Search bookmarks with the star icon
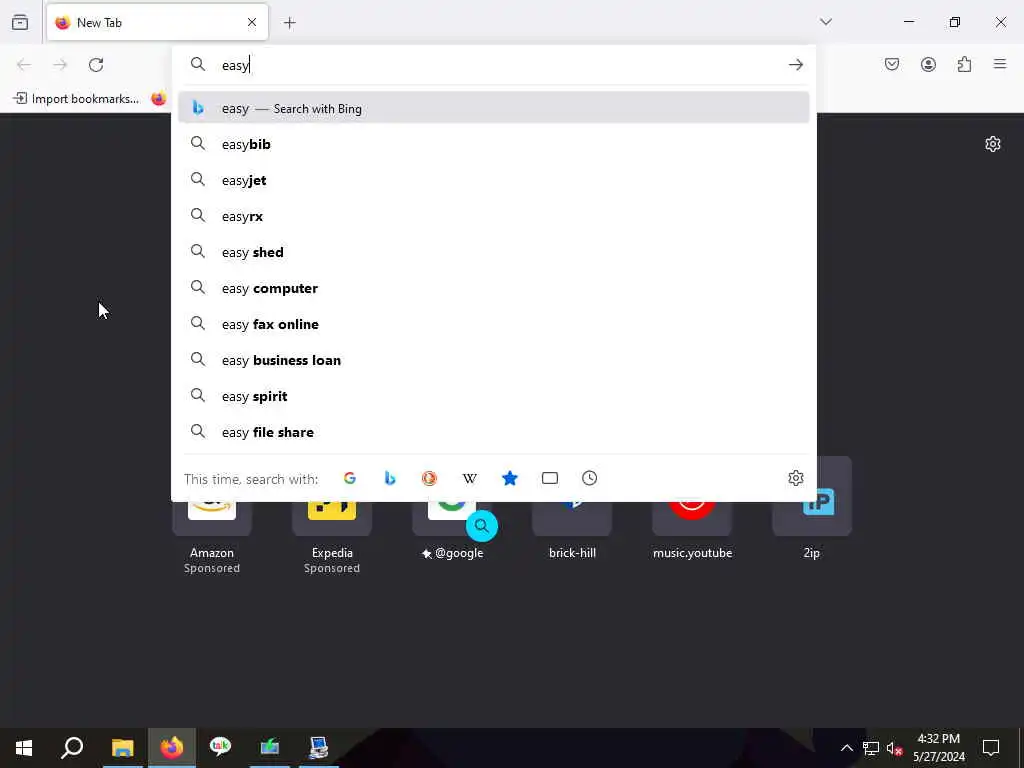The image size is (1024, 768). point(510,478)
